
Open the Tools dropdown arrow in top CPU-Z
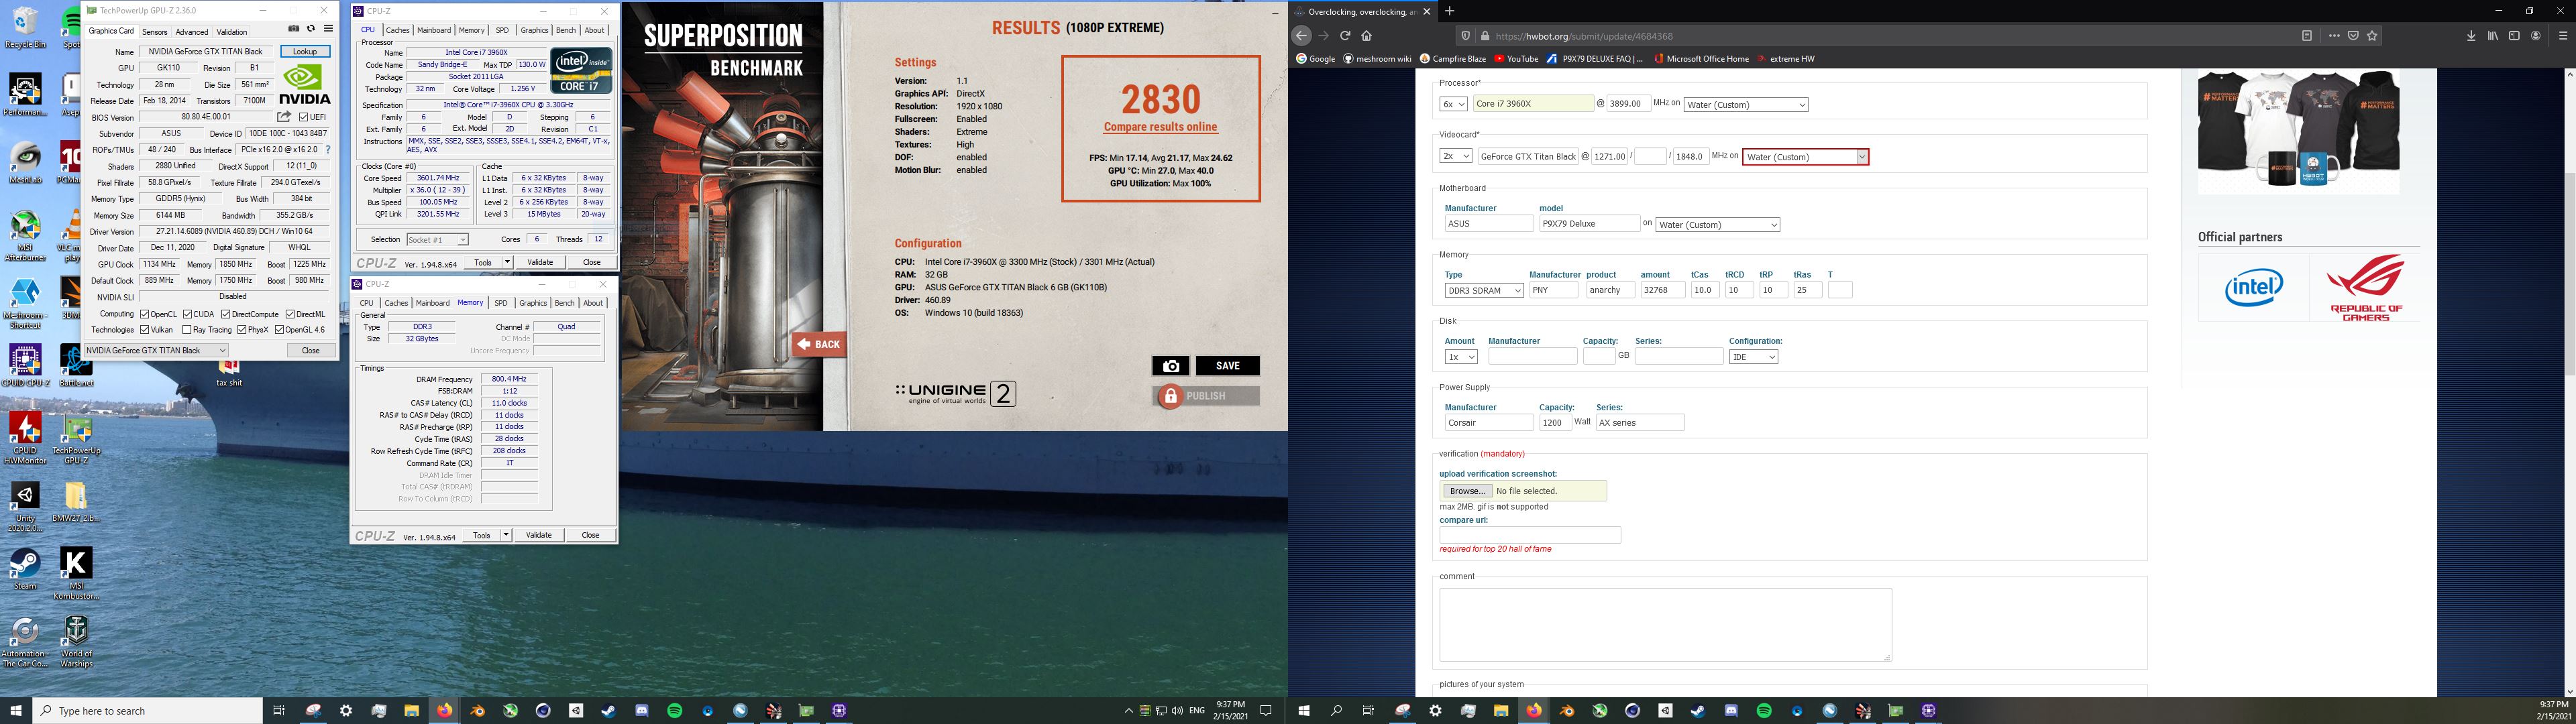[507, 262]
